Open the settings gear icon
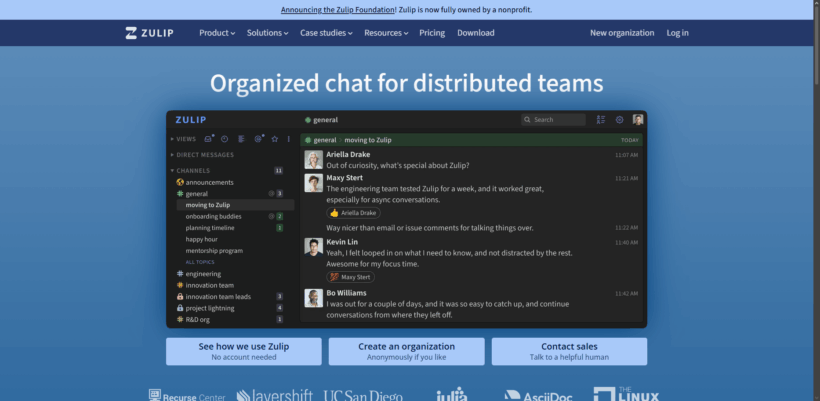Image resolution: width=820 pixels, height=401 pixels. pos(619,120)
